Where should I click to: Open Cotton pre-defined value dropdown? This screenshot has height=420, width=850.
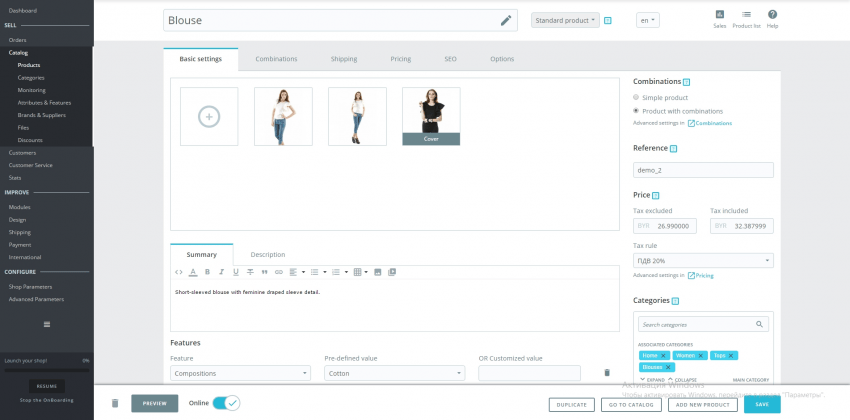point(395,373)
